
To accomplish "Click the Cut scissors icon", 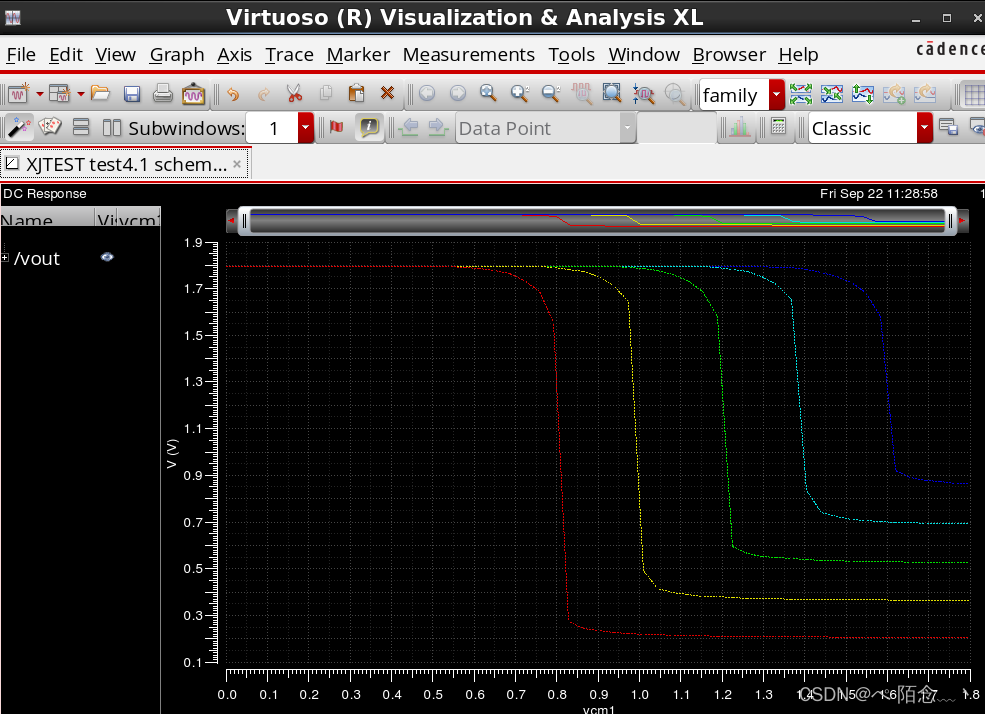I will coord(294,94).
